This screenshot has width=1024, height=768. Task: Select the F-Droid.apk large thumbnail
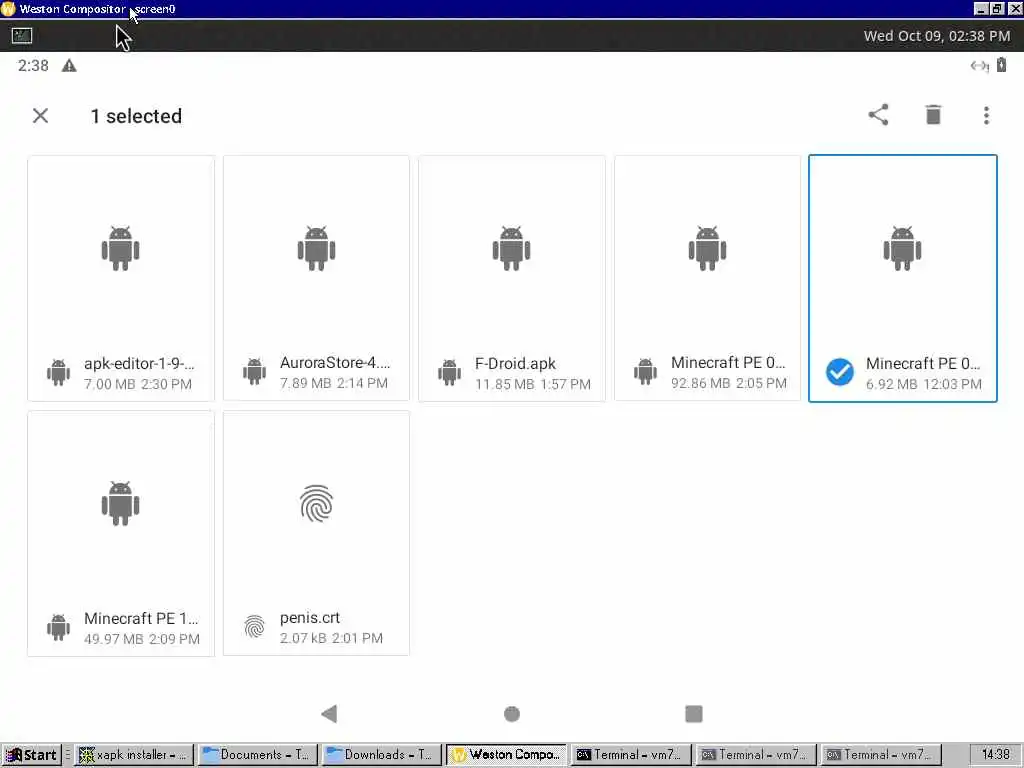511,248
